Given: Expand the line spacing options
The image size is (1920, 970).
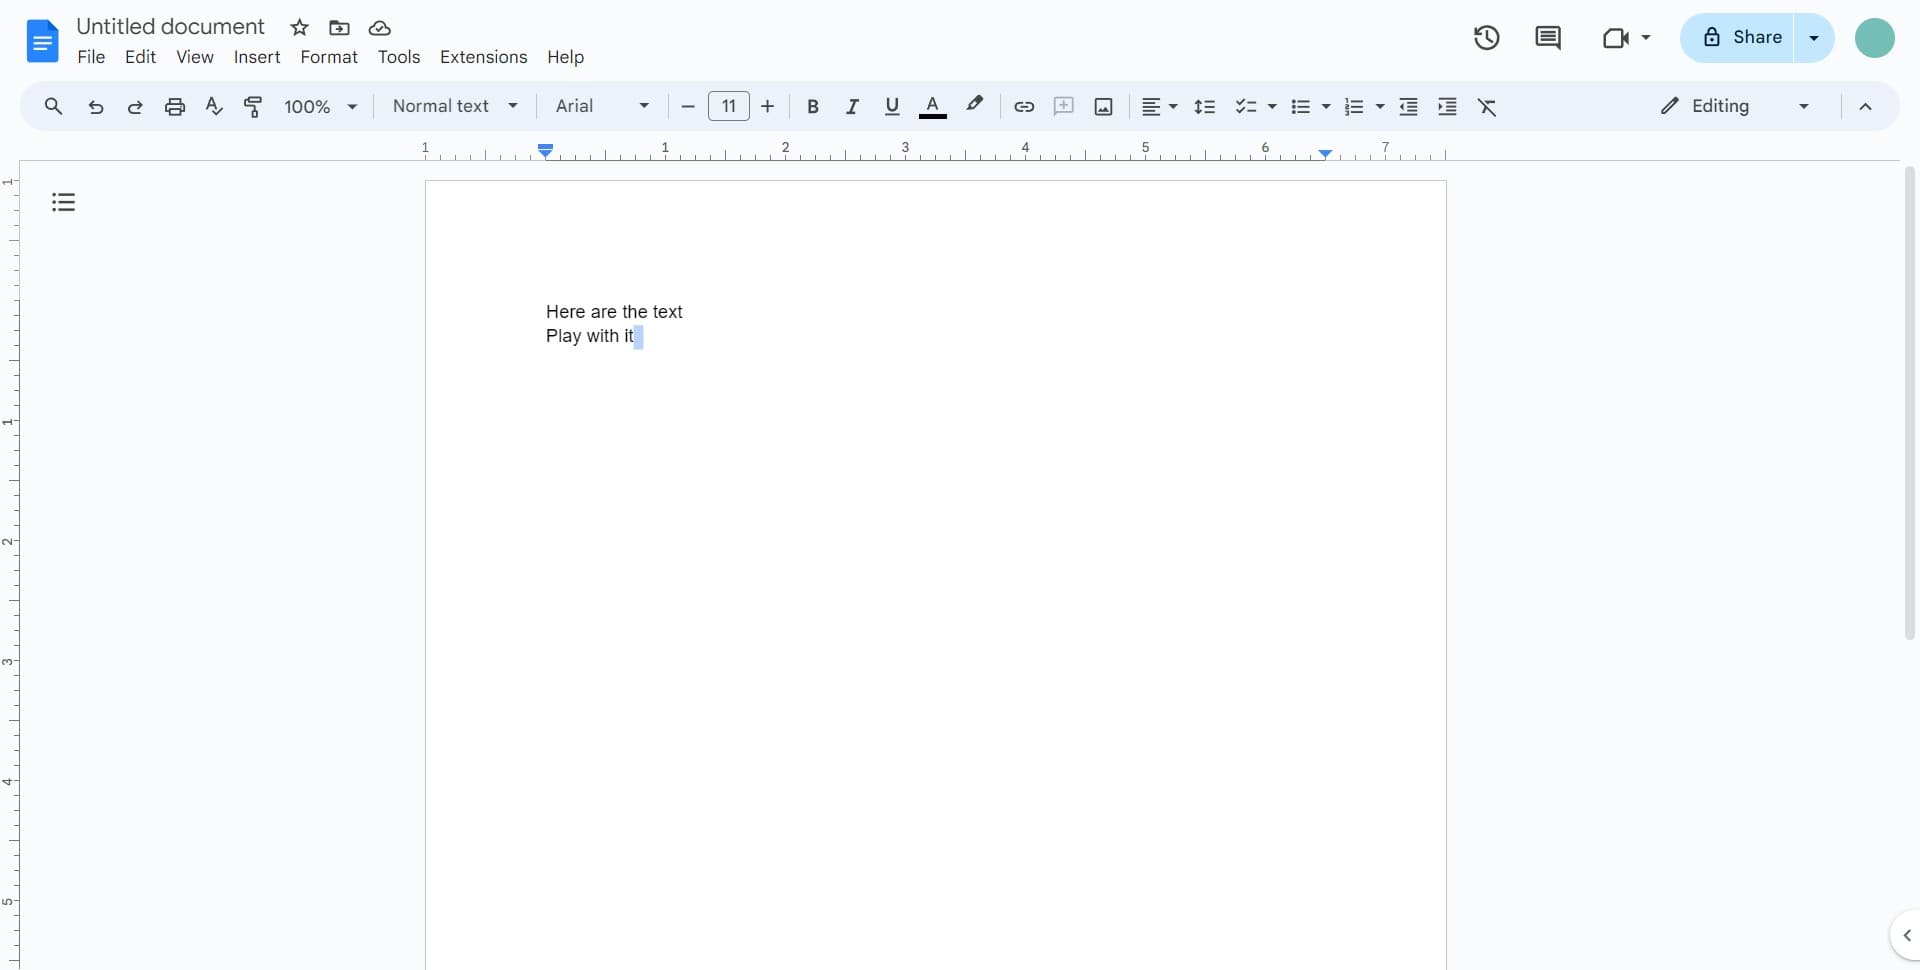Looking at the screenshot, I should pyautogui.click(x=1205, y=106).
